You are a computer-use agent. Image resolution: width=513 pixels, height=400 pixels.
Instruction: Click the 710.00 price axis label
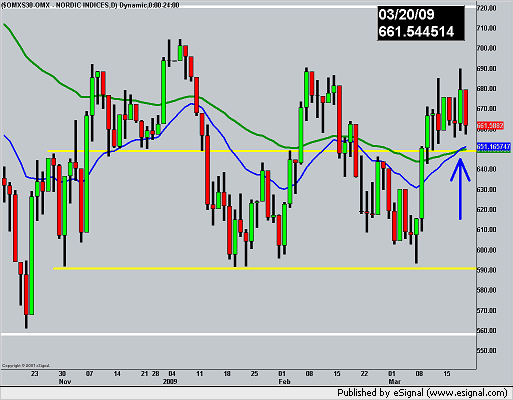point(487,28)
